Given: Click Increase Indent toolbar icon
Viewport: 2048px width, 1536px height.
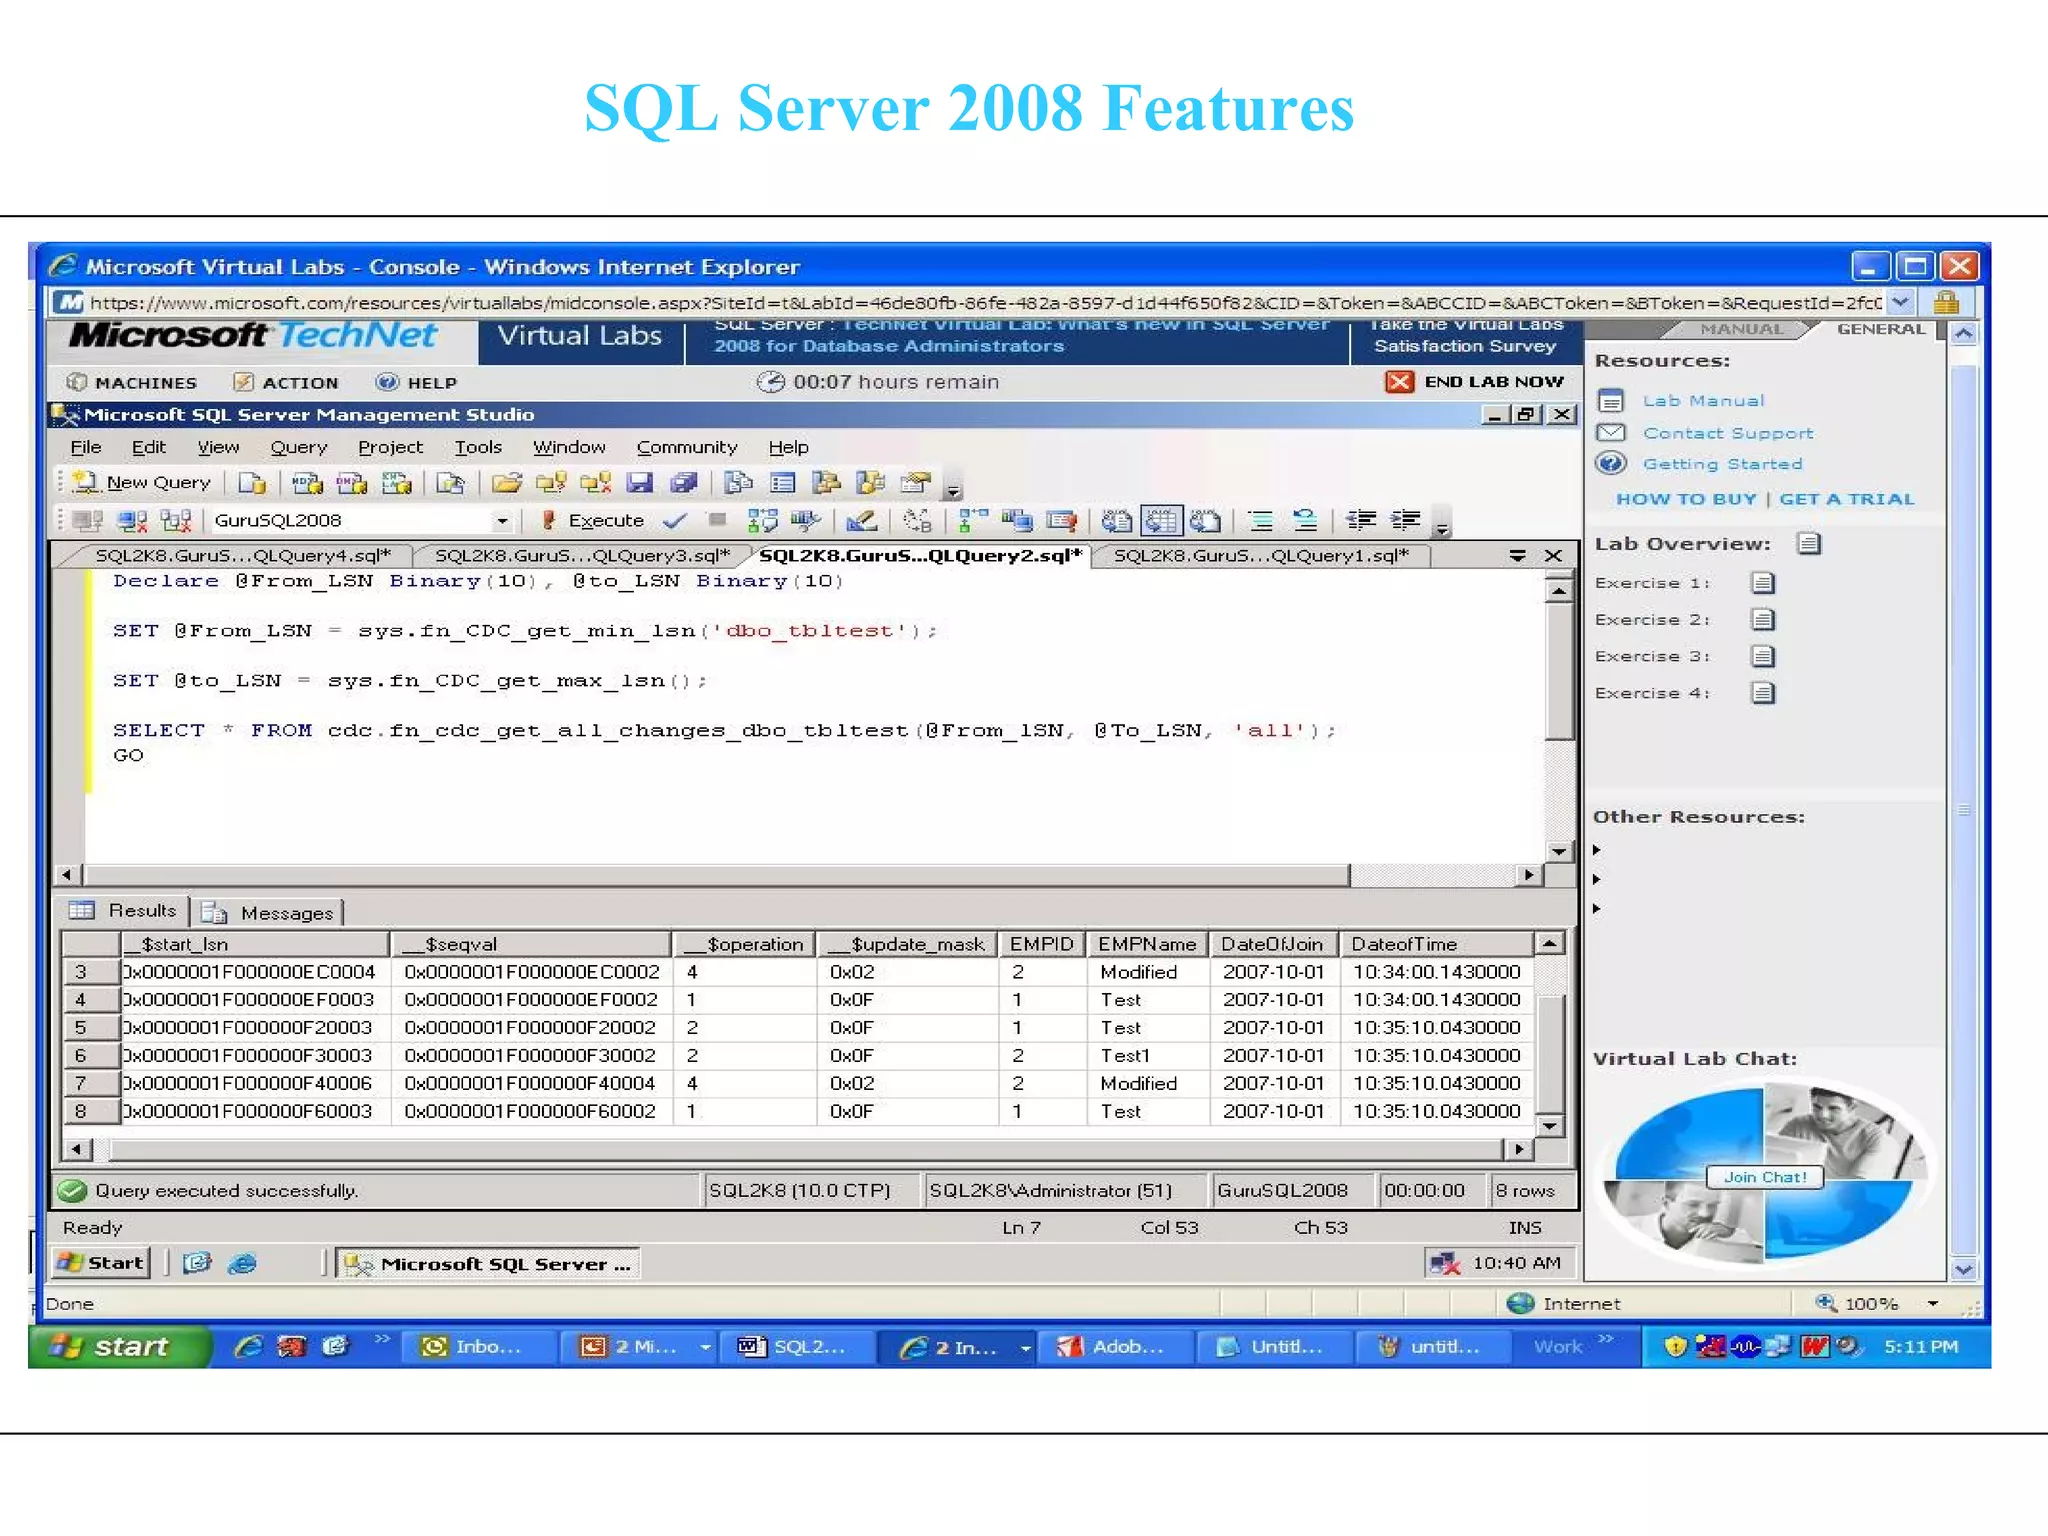Looking at the screenshot, I should [x=1405, y=520].
